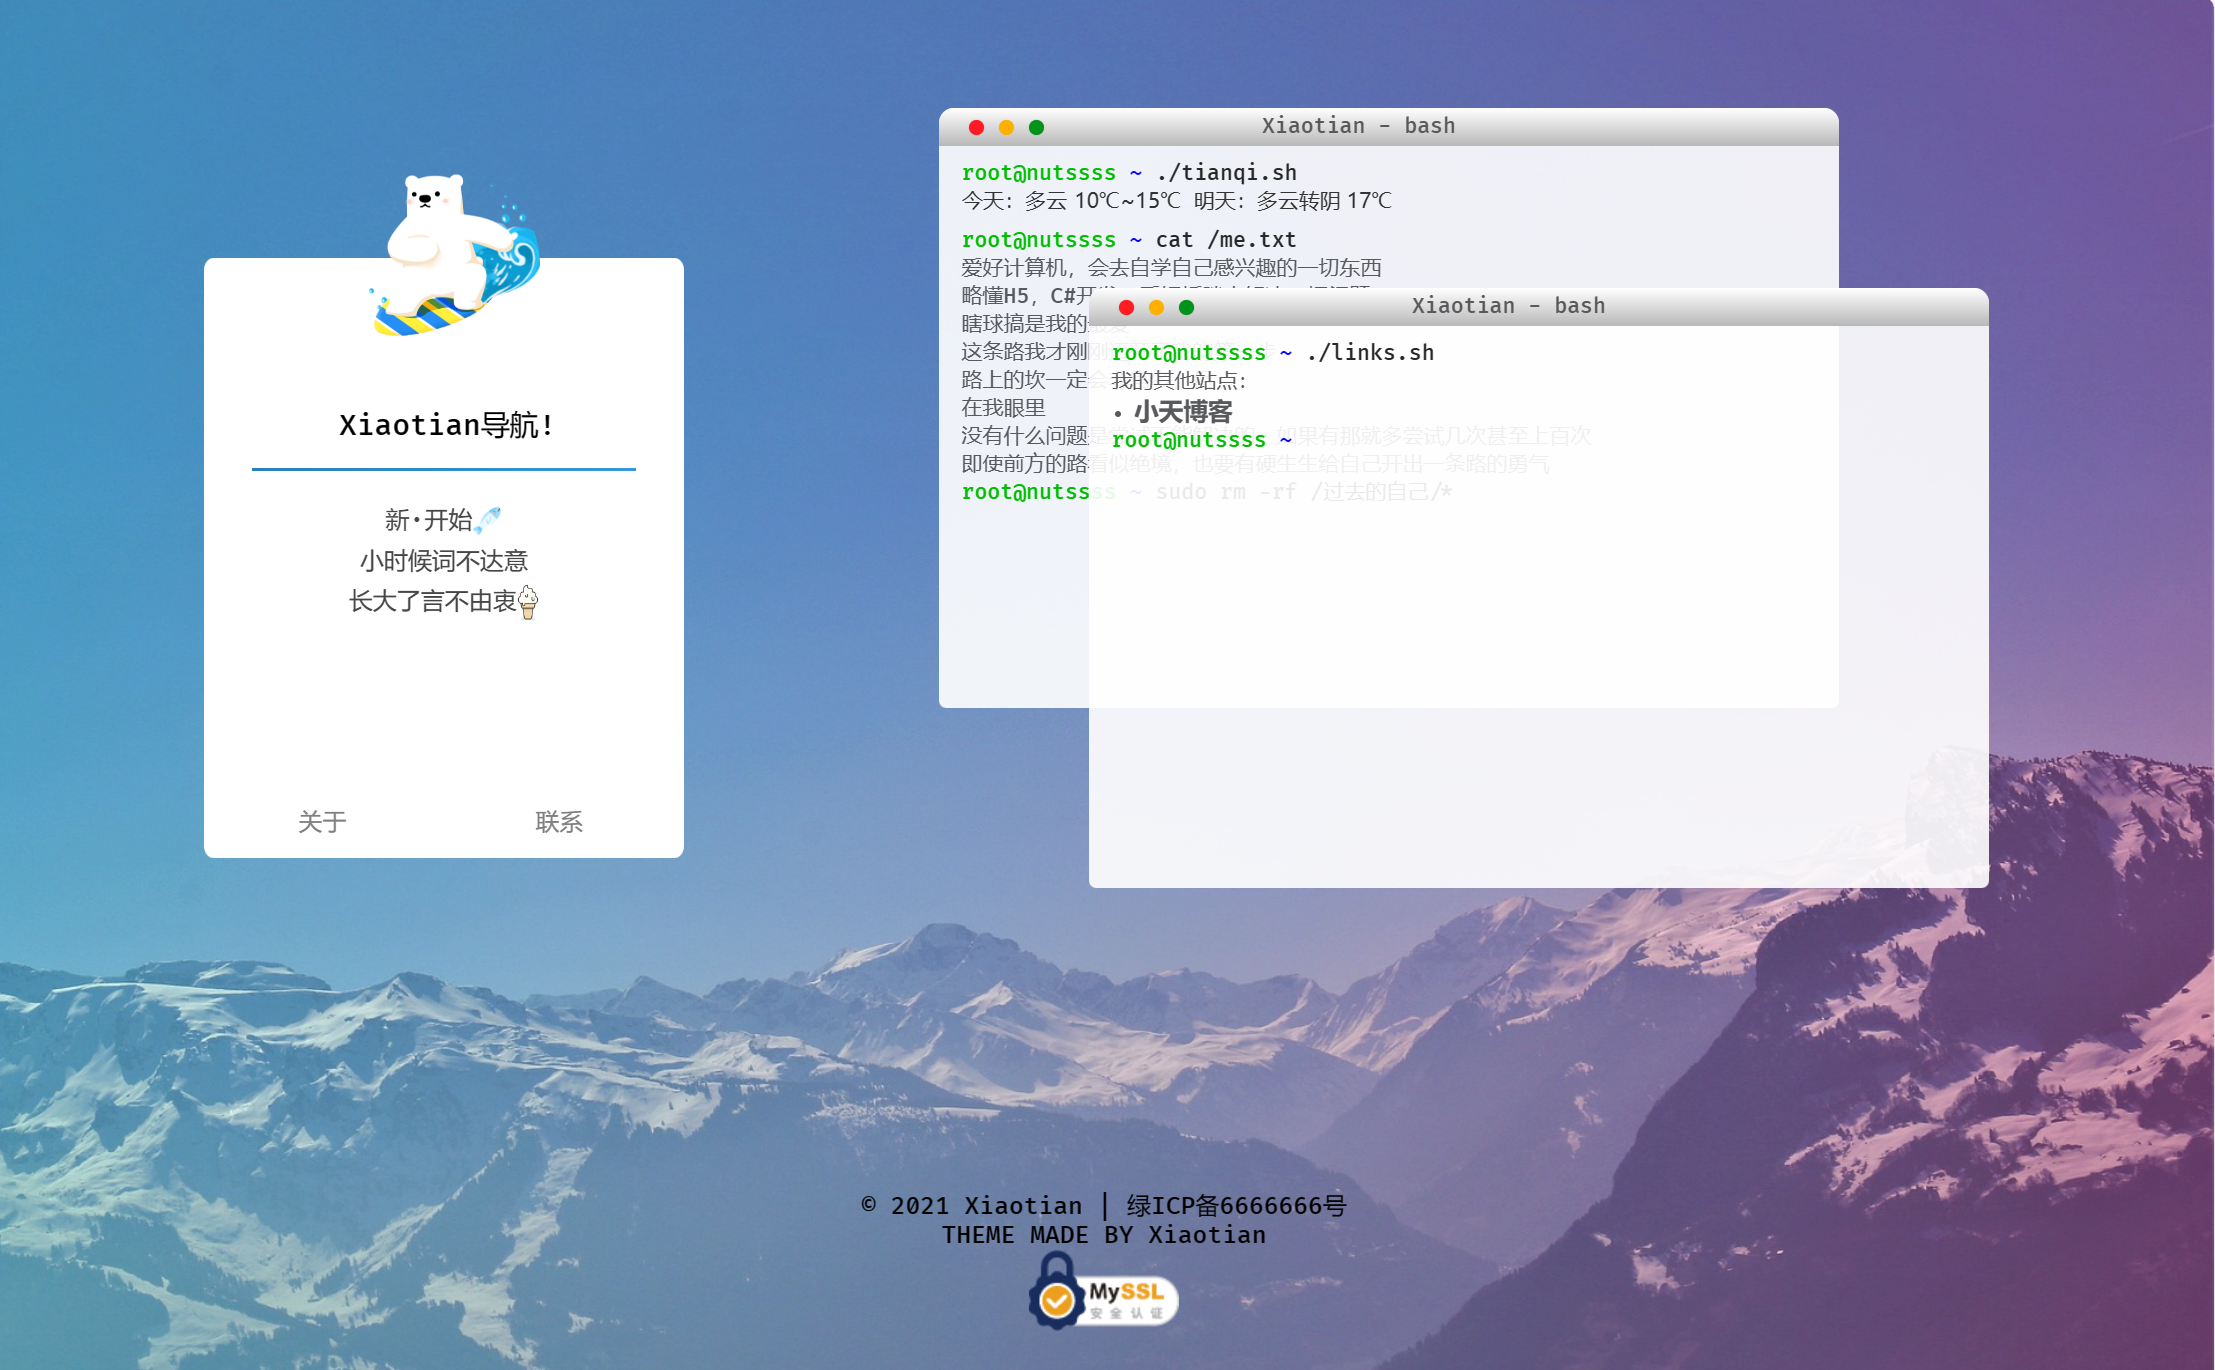
Task: Click red close dot on back terminal window
Action: point(976,127)
